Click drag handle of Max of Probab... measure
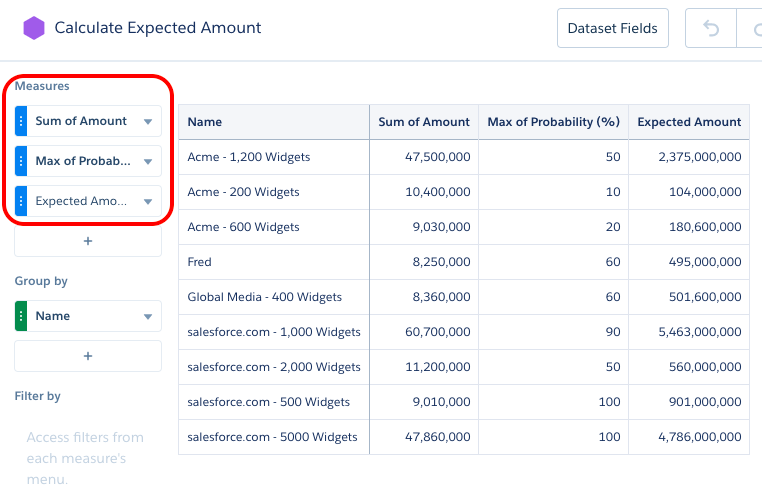 click(x=21, y=161)
